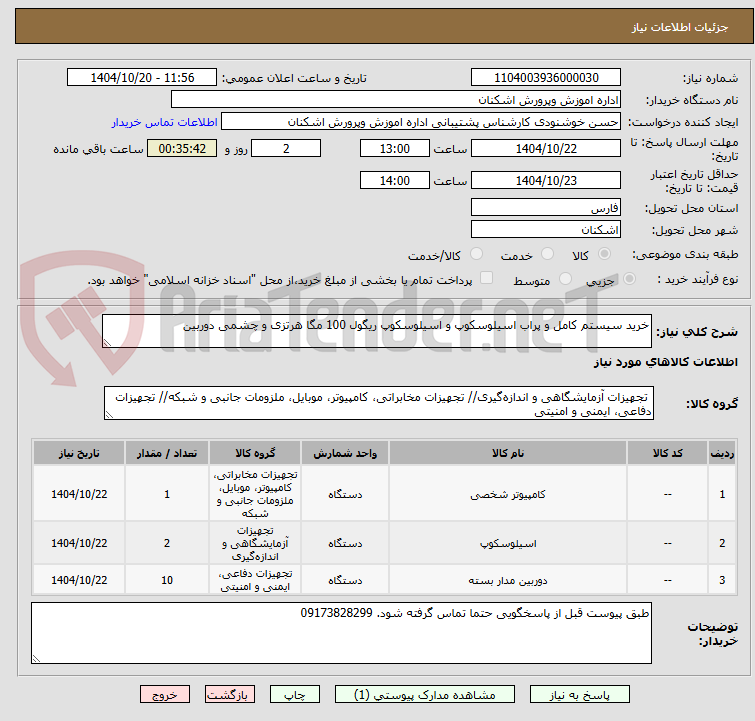Open اطلاعات تماس خریدار link
Viewport: 755px width, 721px height.
pyautogui.click(x=165, y=122)
